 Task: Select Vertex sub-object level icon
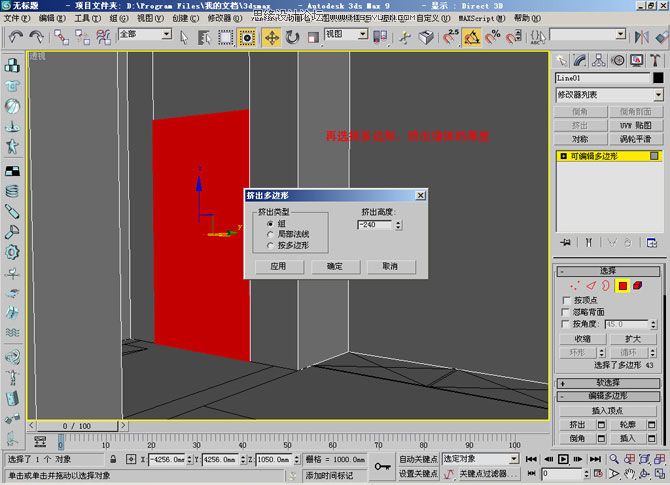tap(574, 285)
